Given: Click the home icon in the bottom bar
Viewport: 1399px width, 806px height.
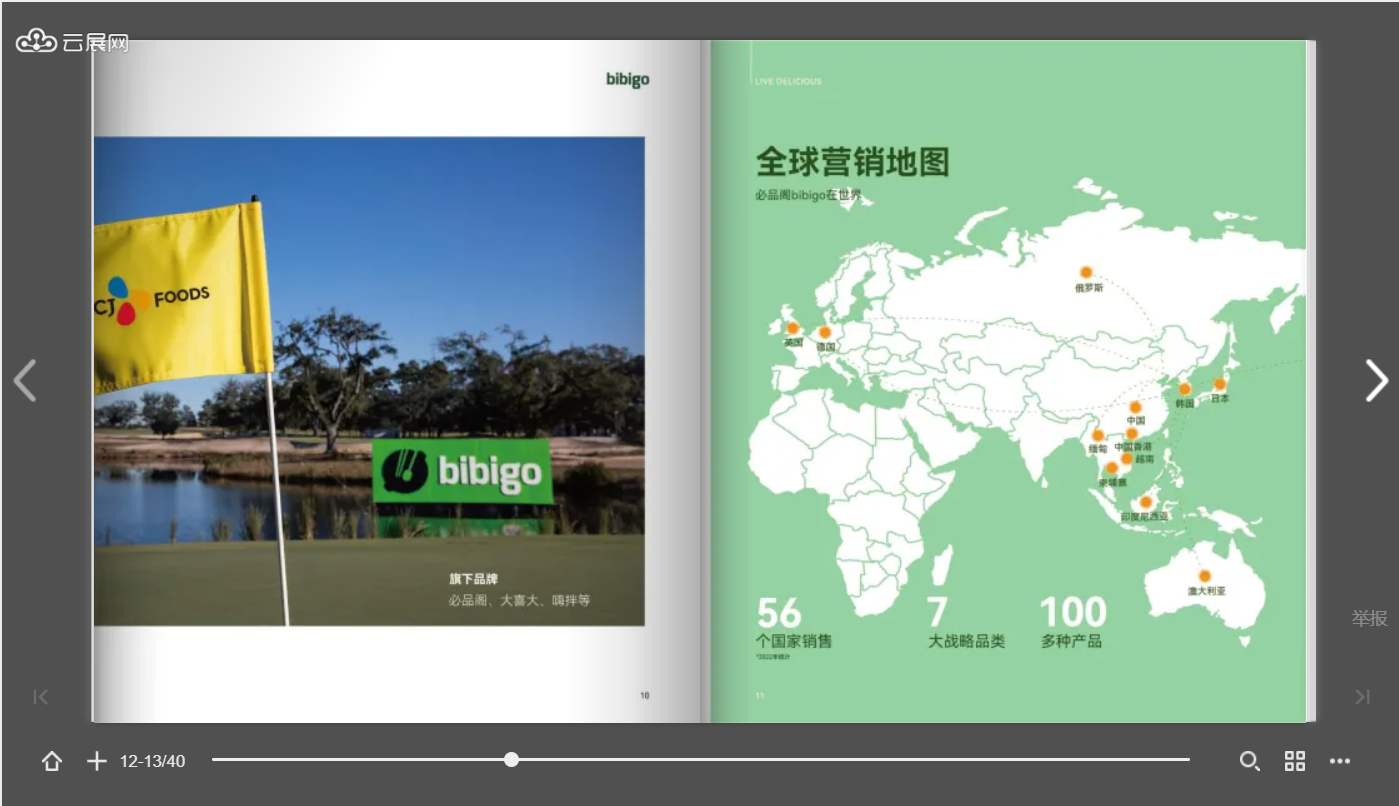Looking at the screenshot, I should pyautogui.click(x=52, y=761).
